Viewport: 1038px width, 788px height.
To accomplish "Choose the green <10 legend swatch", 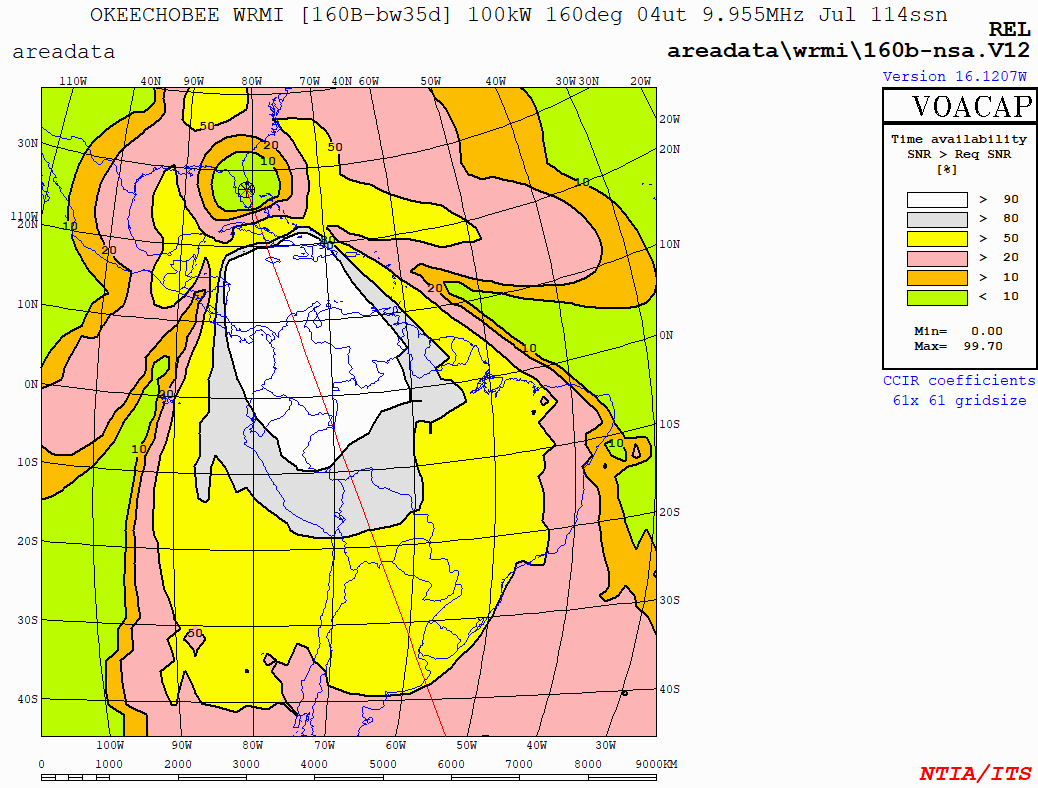I will (937, 297).
